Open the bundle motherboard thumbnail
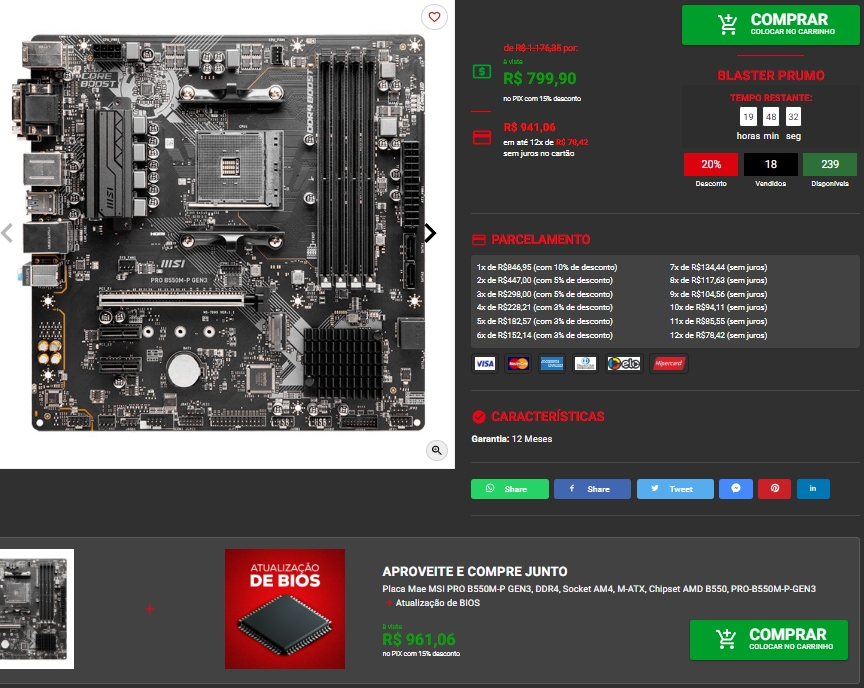This screenshot has height=688, width=864. pyautogui.click(x=36, y=609)
